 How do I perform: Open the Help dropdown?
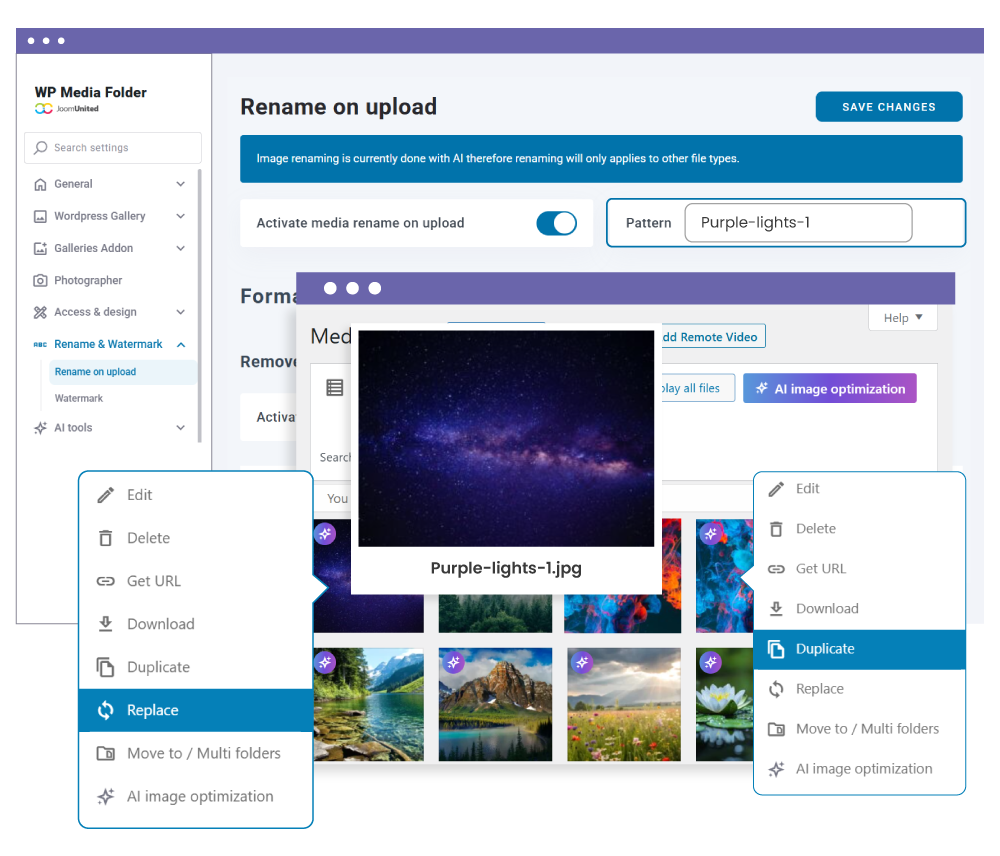tap(902, 317)
